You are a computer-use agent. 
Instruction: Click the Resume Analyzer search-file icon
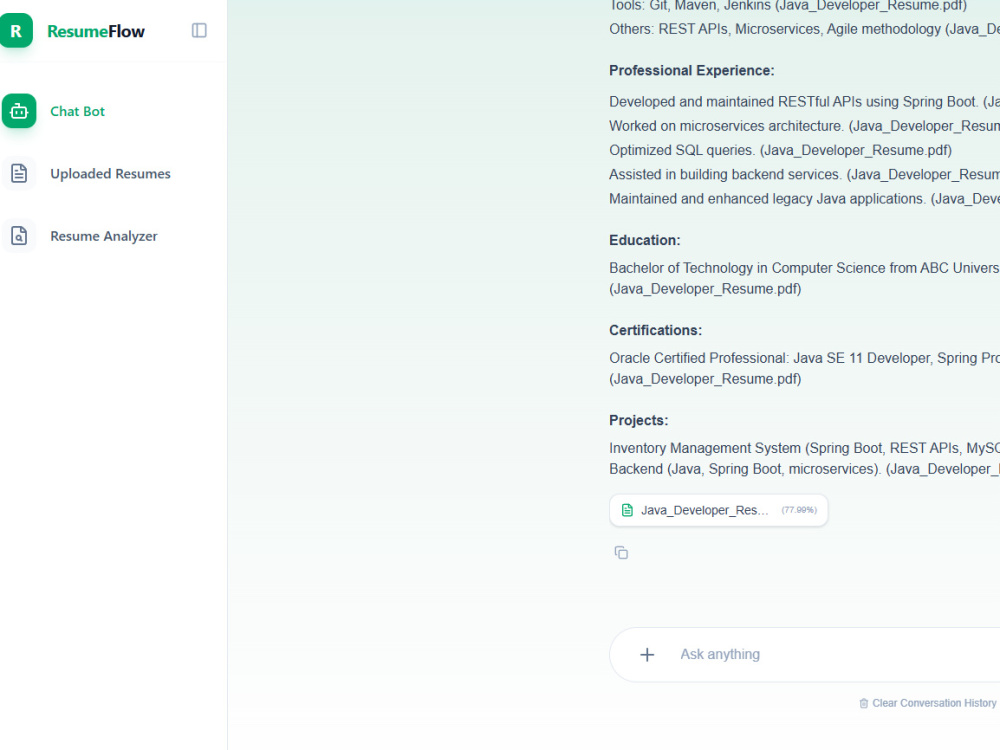(x=19, y=236)
